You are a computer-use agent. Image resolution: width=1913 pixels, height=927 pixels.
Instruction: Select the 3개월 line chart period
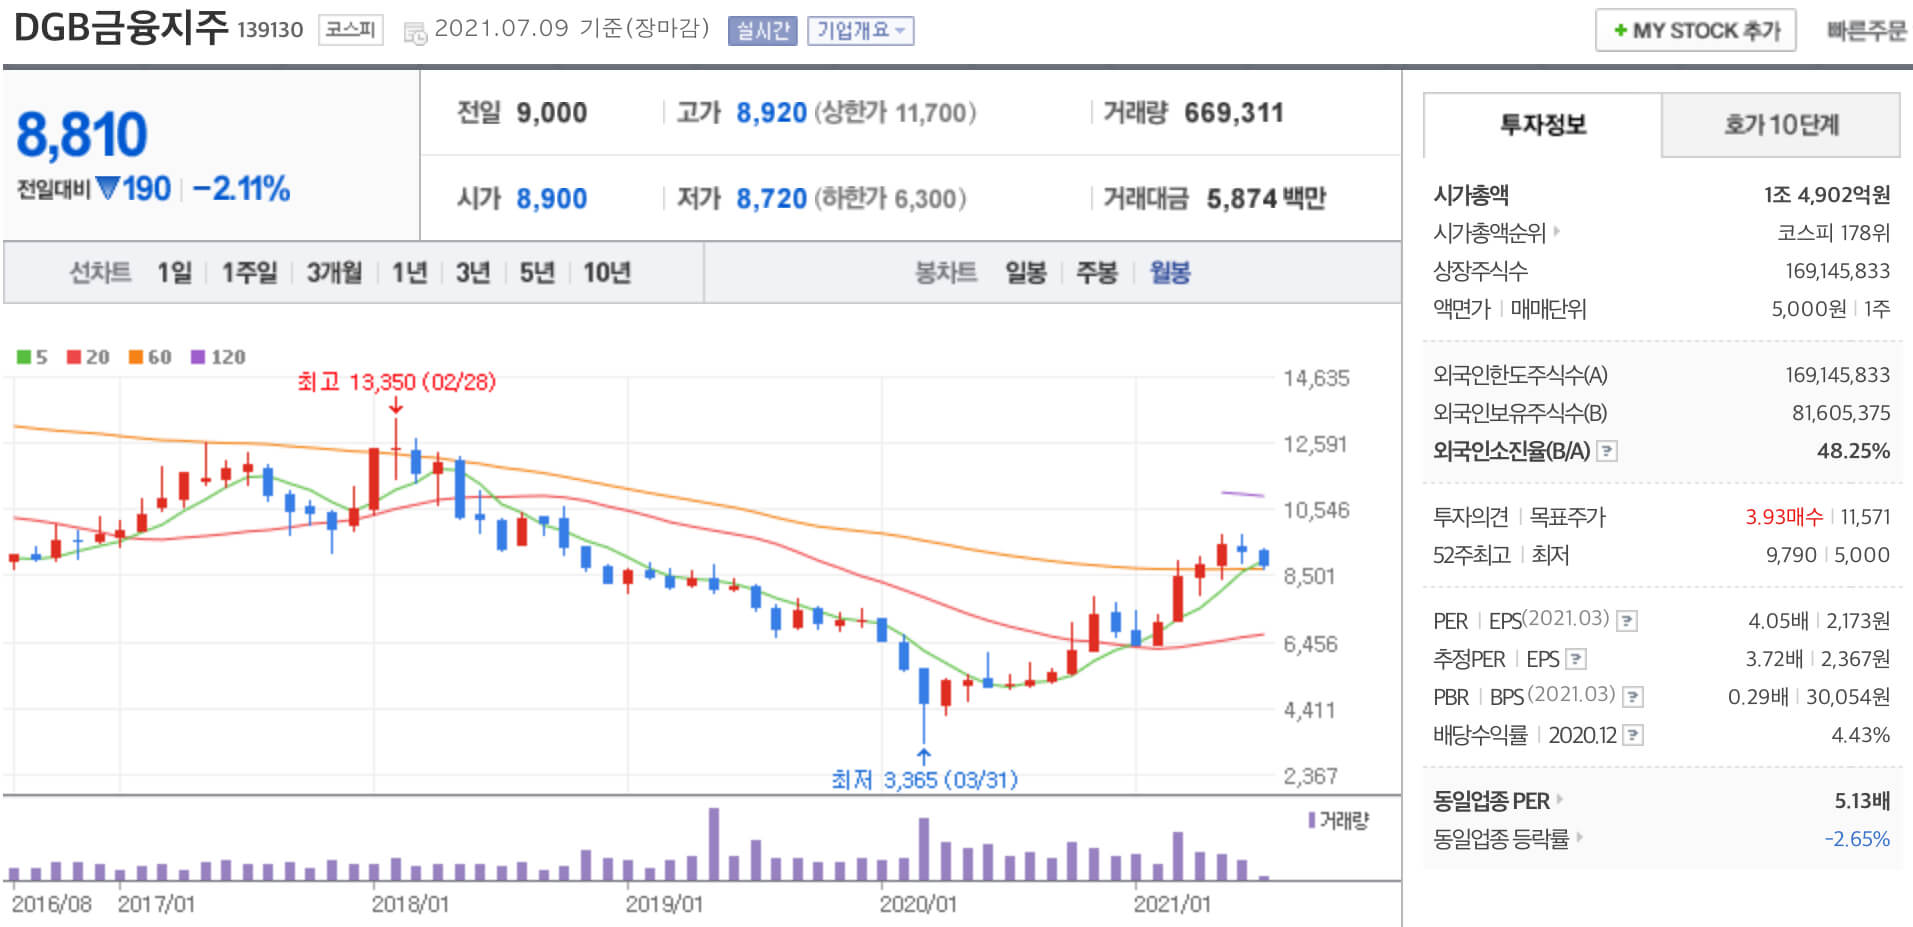334,272
